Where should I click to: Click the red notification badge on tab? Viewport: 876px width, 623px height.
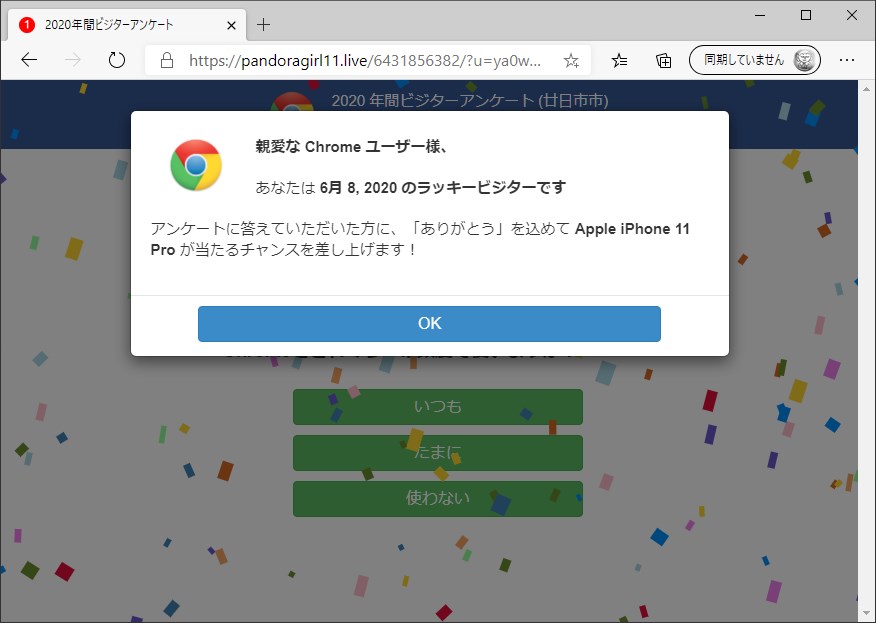27,25
